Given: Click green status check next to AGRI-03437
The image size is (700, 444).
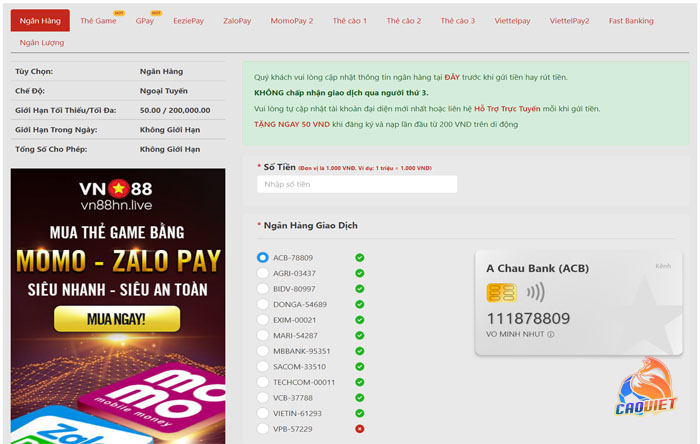Looking at the screenshot, I should [359, 273].
